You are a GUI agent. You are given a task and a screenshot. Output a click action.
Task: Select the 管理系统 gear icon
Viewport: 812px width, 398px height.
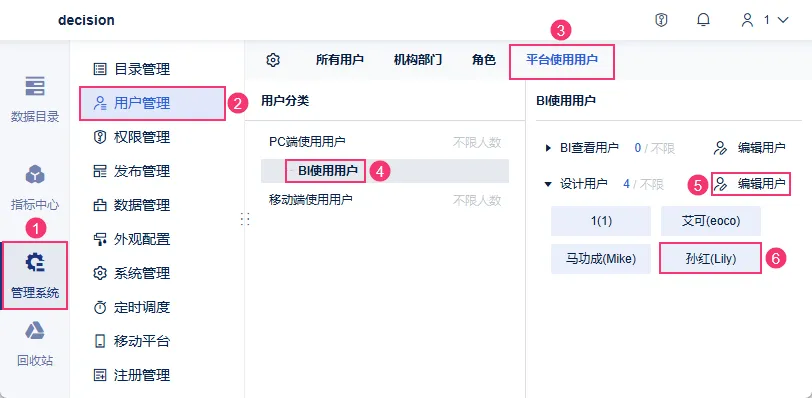[x=35, y=263]
